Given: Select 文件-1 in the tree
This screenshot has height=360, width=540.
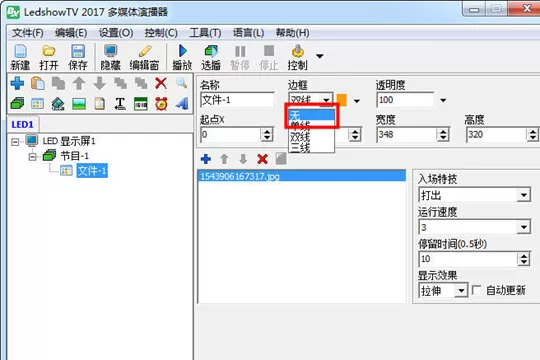Looking at the screenshot, I should pos(92,171).
